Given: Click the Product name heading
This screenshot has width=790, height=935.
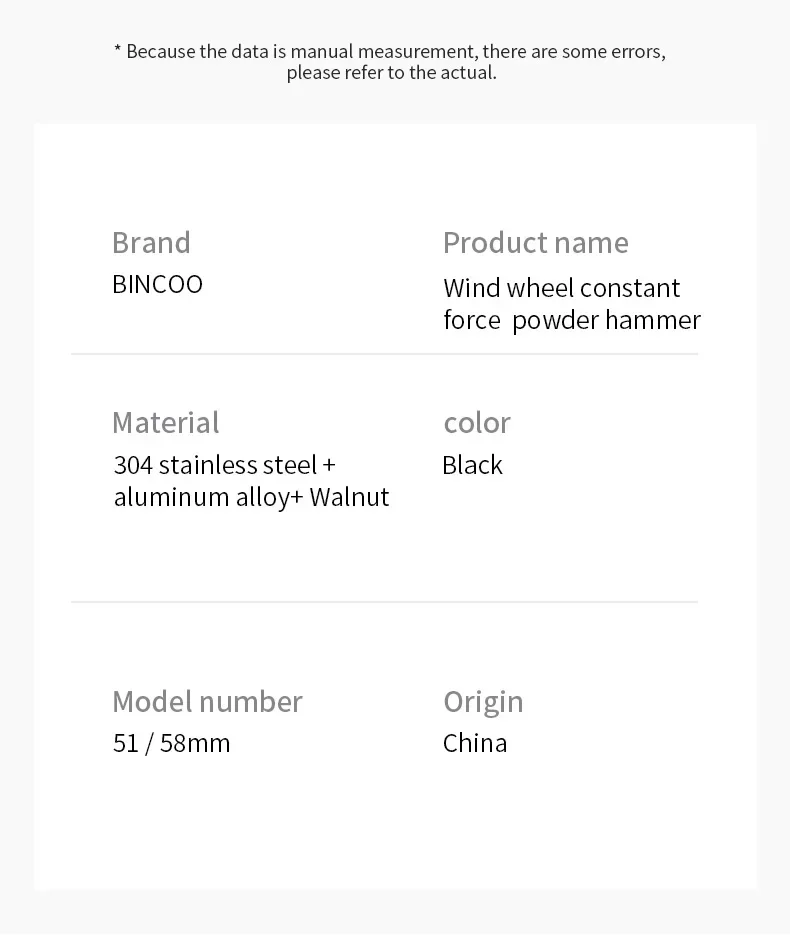Looking at the screenshot, I should point(535,243).
